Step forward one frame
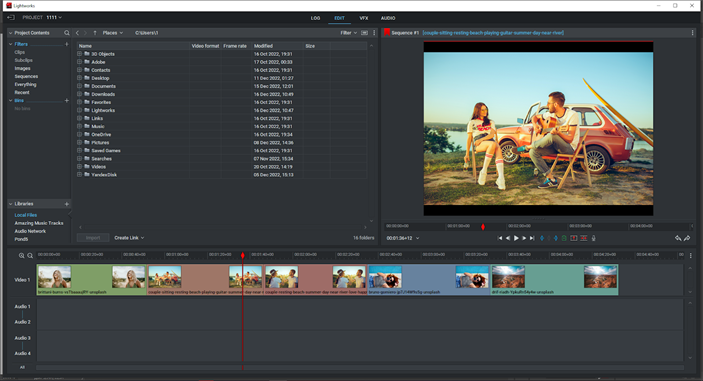 [x=524, y=238]
